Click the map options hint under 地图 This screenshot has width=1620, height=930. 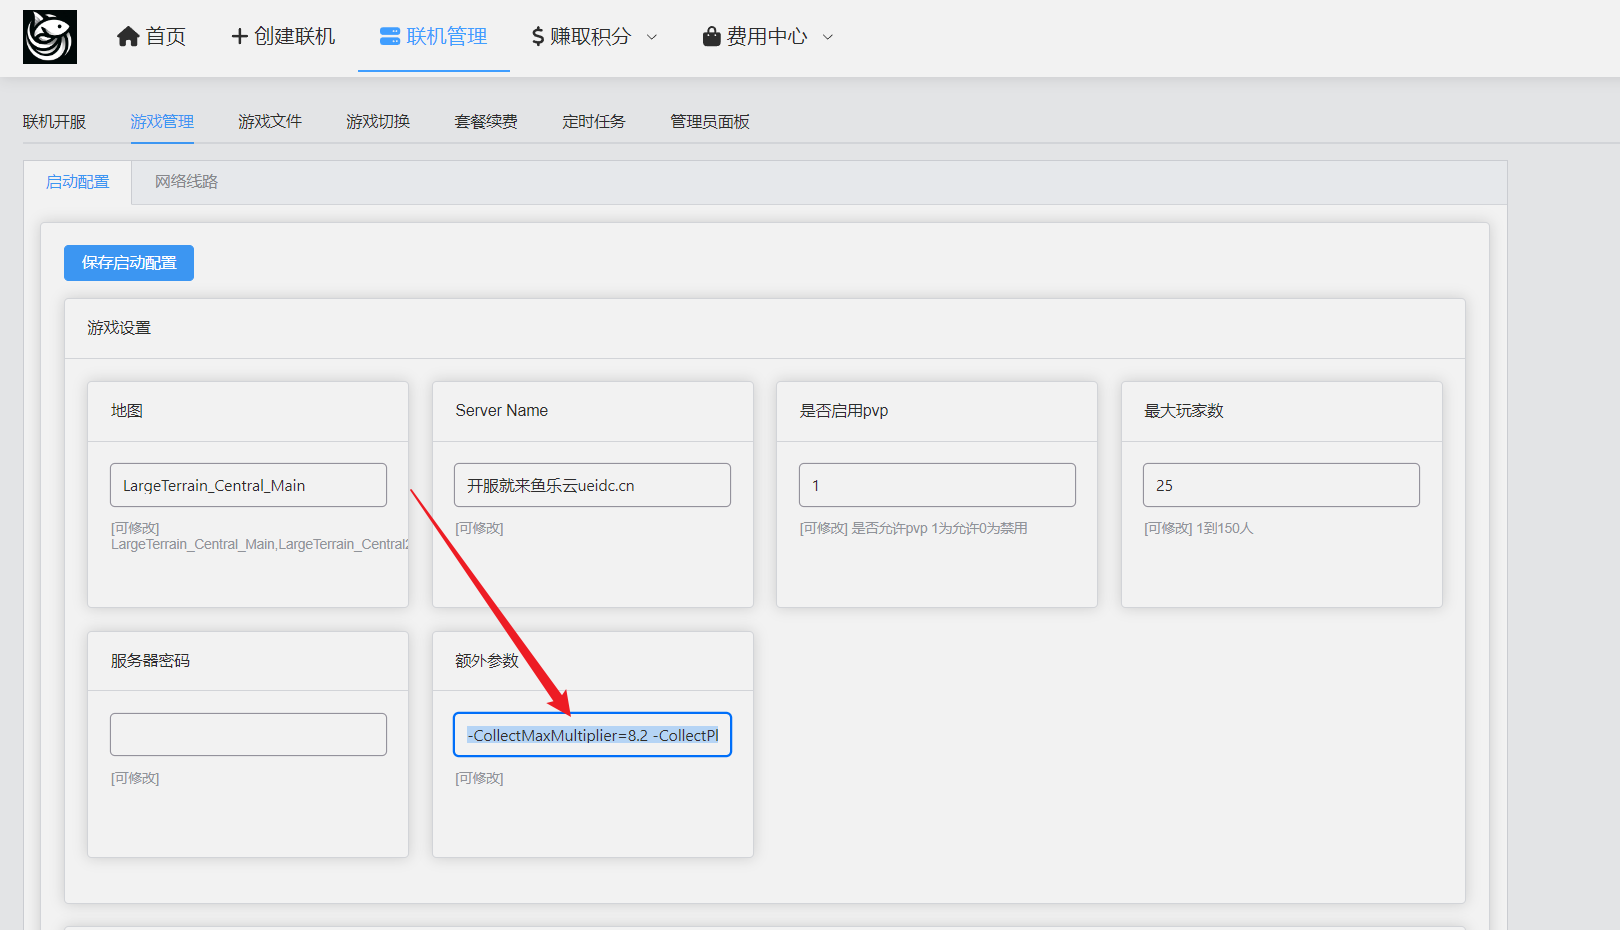click(260, 545)
